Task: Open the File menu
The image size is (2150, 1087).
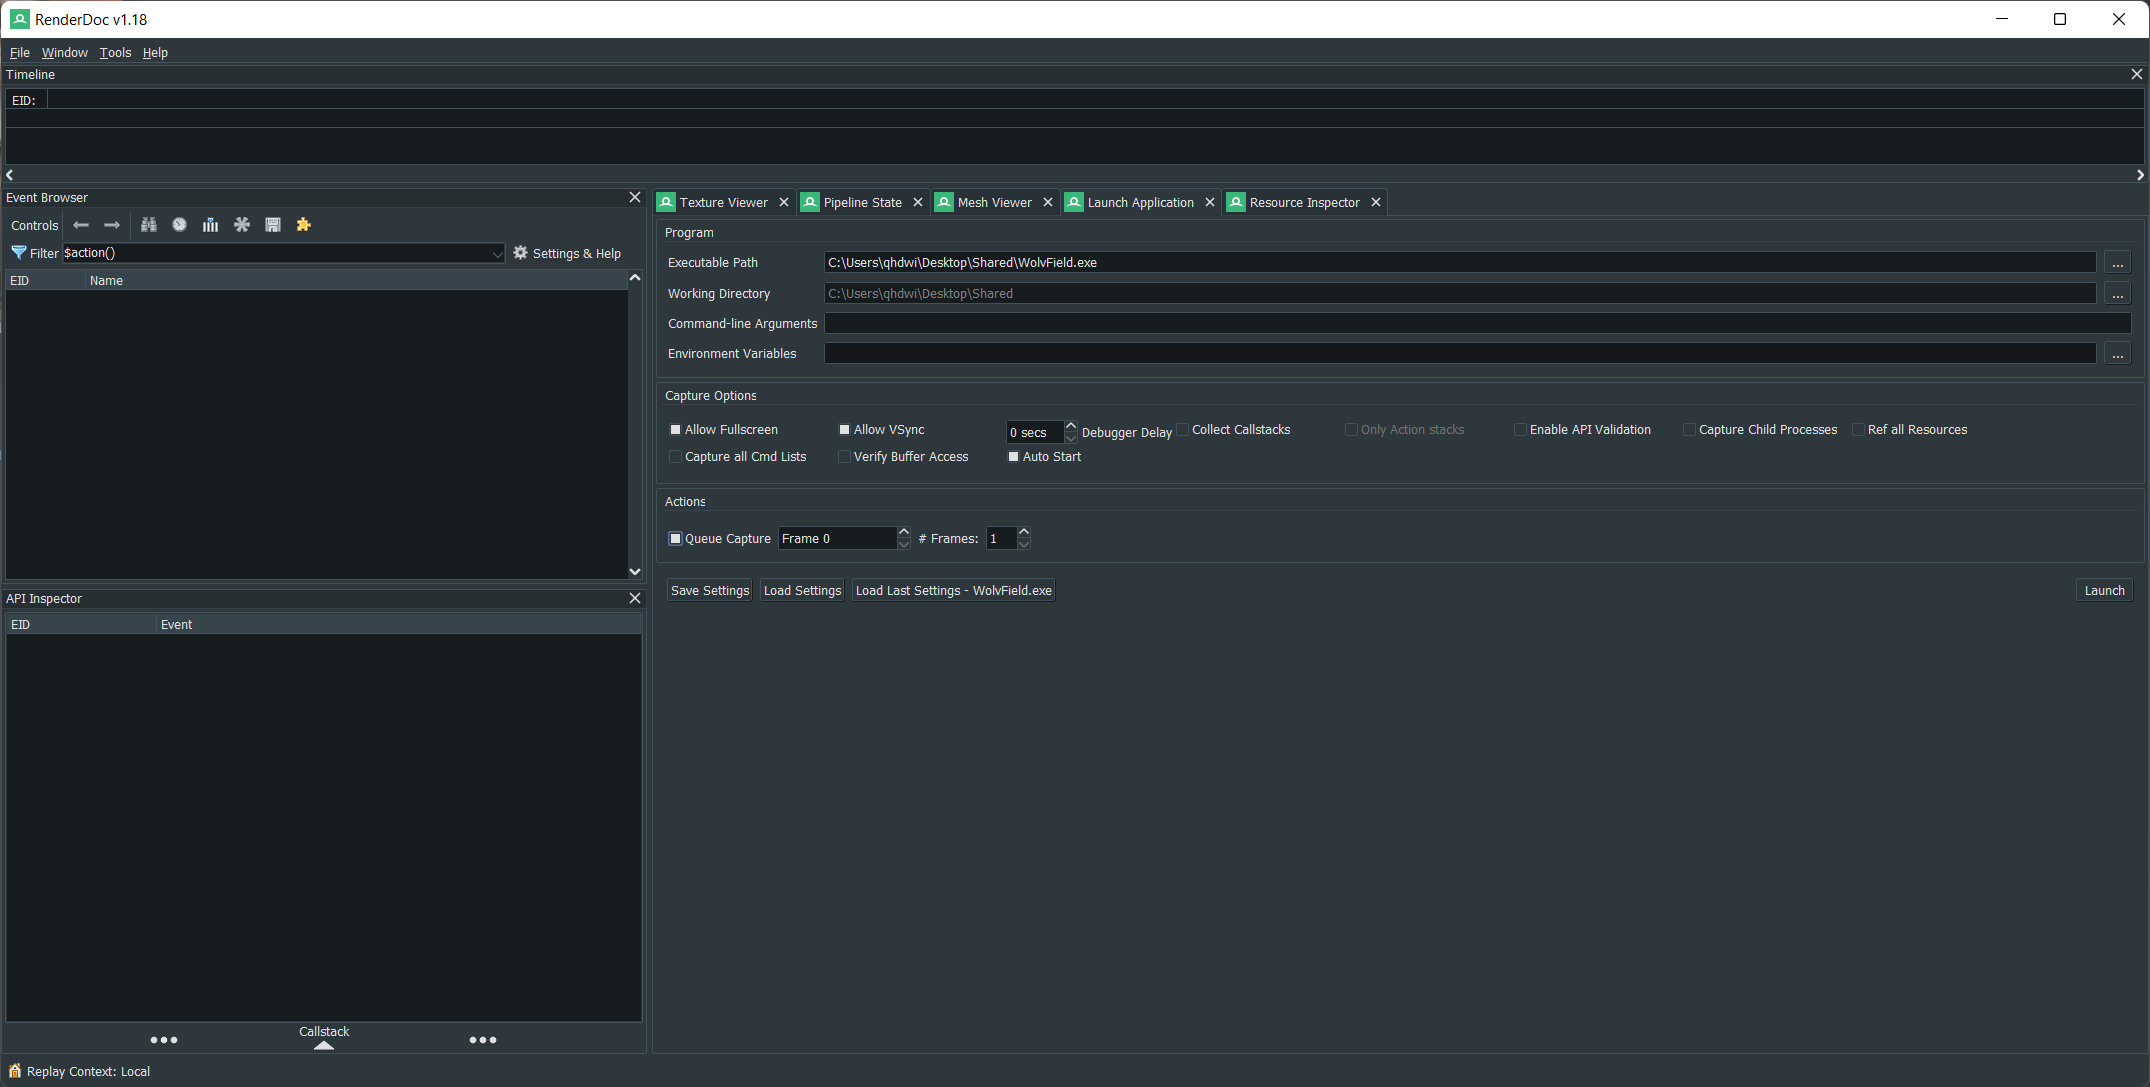Action: (20, 52)
